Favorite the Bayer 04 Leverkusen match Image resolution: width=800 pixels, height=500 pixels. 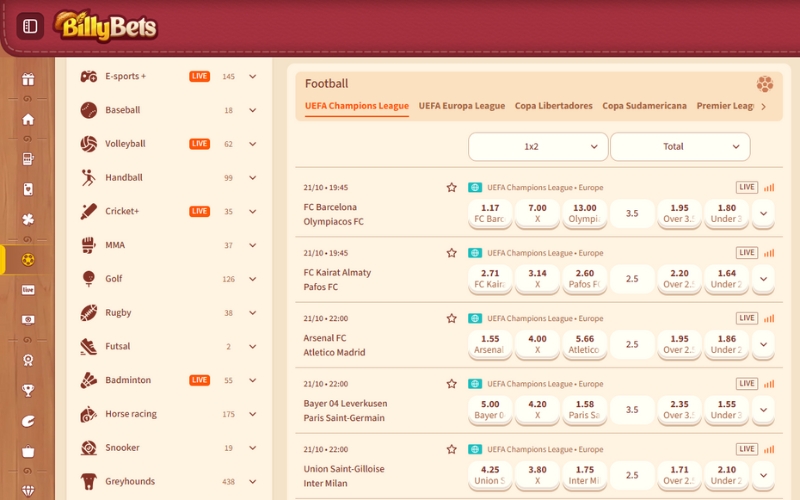click(452, 384)
